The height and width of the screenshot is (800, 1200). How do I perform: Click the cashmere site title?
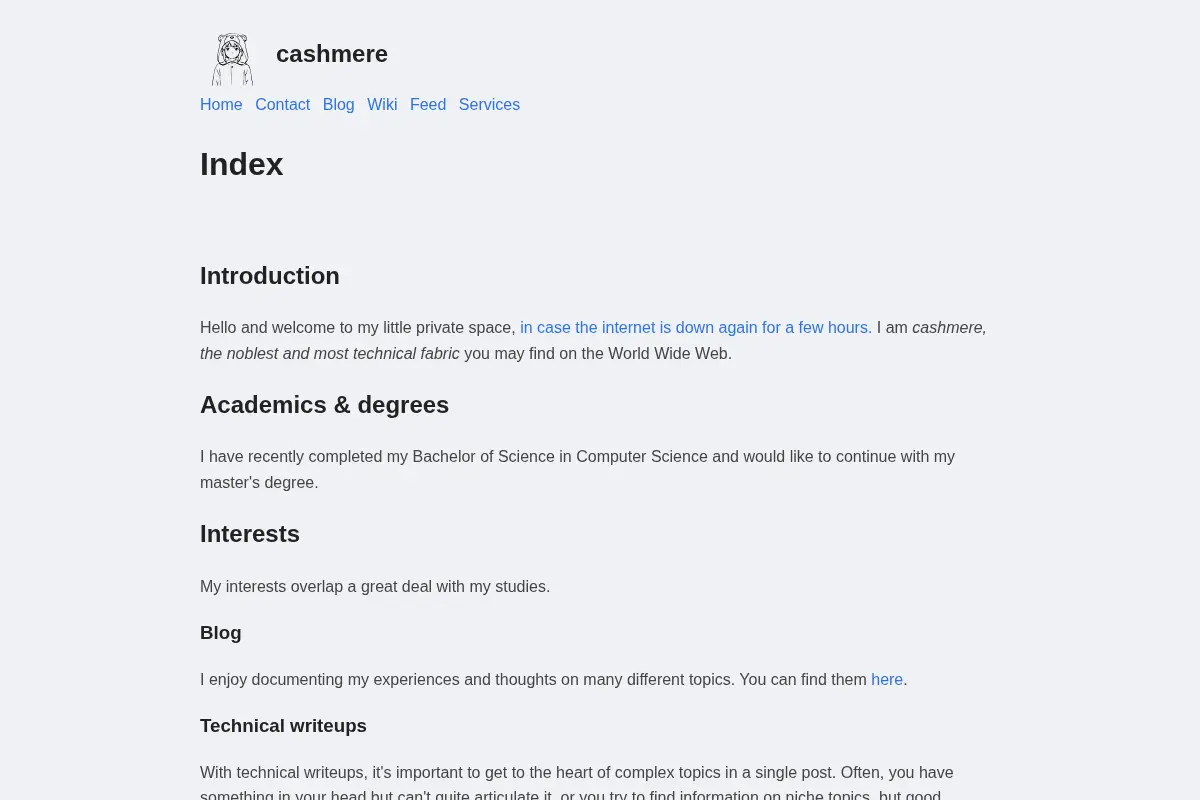click(x=332, y=54)
